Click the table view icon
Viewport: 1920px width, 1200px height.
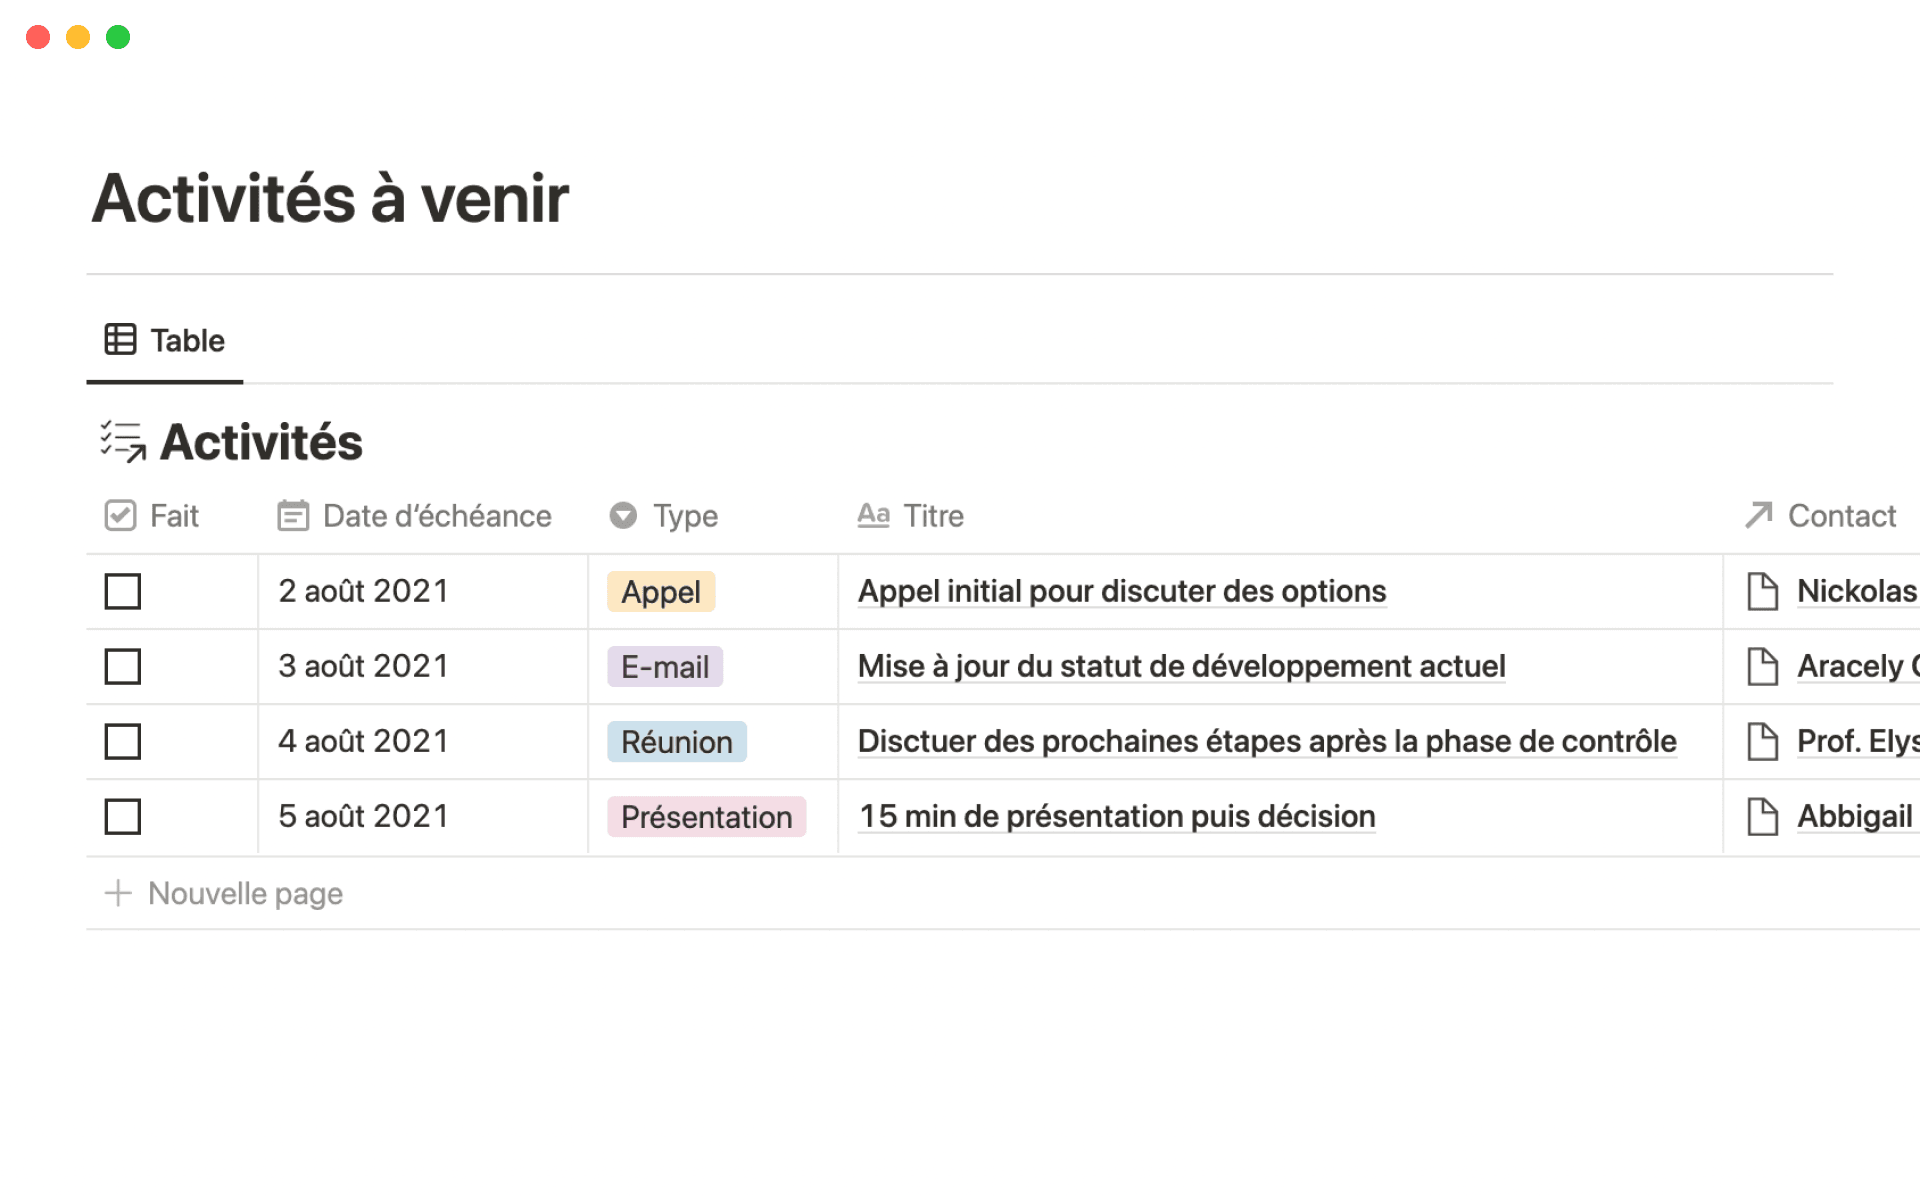pyautogui.click(x=120, y=340)
